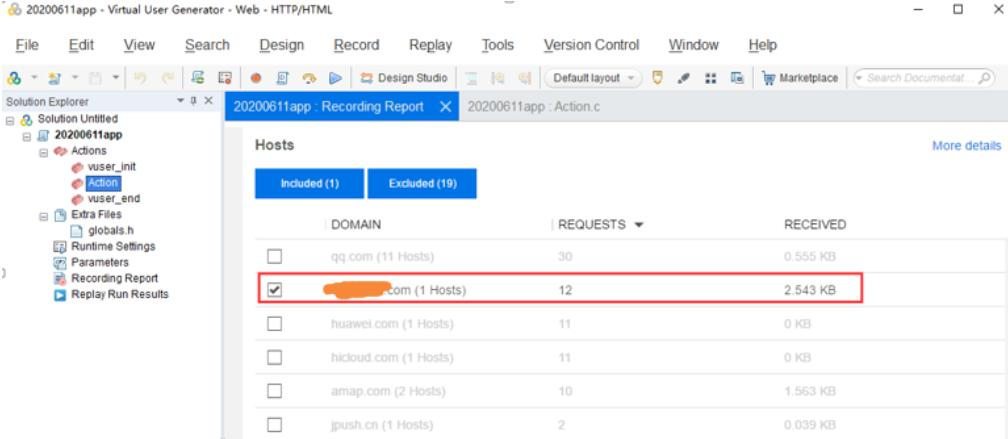1008x439 pixels.
Task: Open the Default layout dropdown
Action: (593, 78)
